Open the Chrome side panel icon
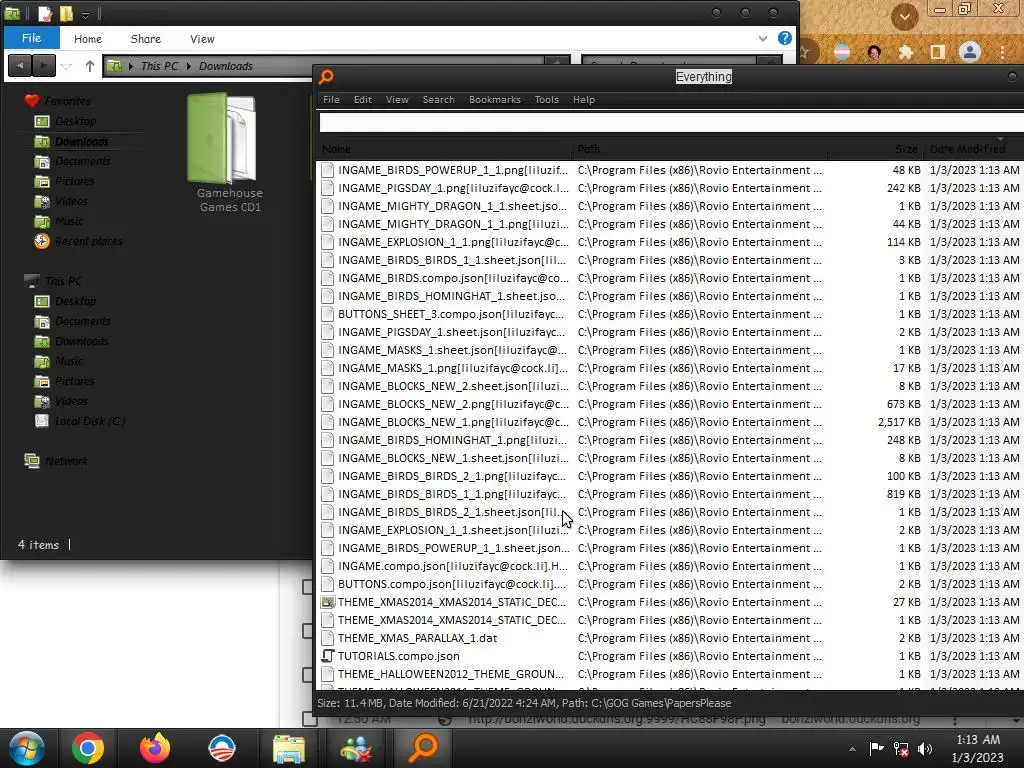This screenshot has width=1024, height=768. 938,52
